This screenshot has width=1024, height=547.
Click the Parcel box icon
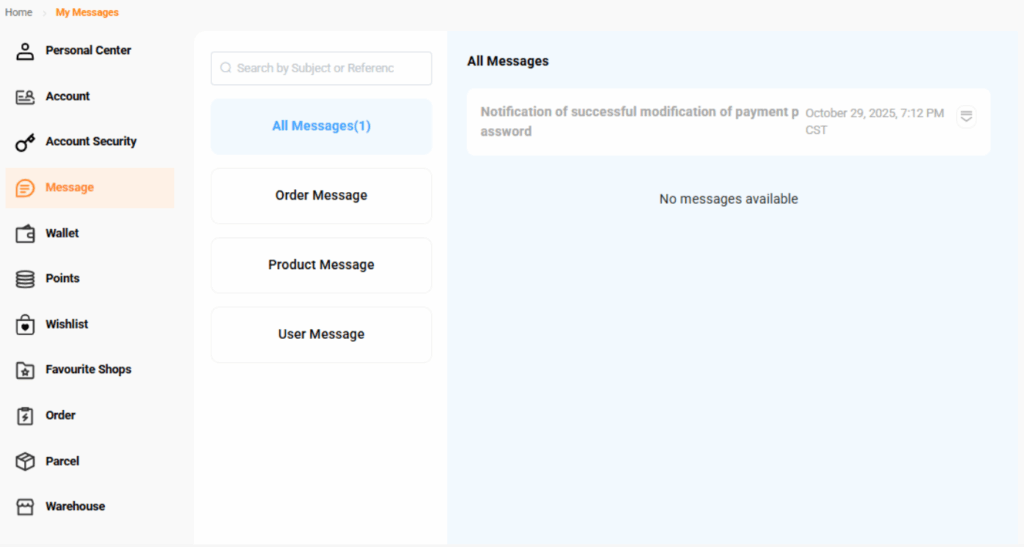(x=26, y=461)
